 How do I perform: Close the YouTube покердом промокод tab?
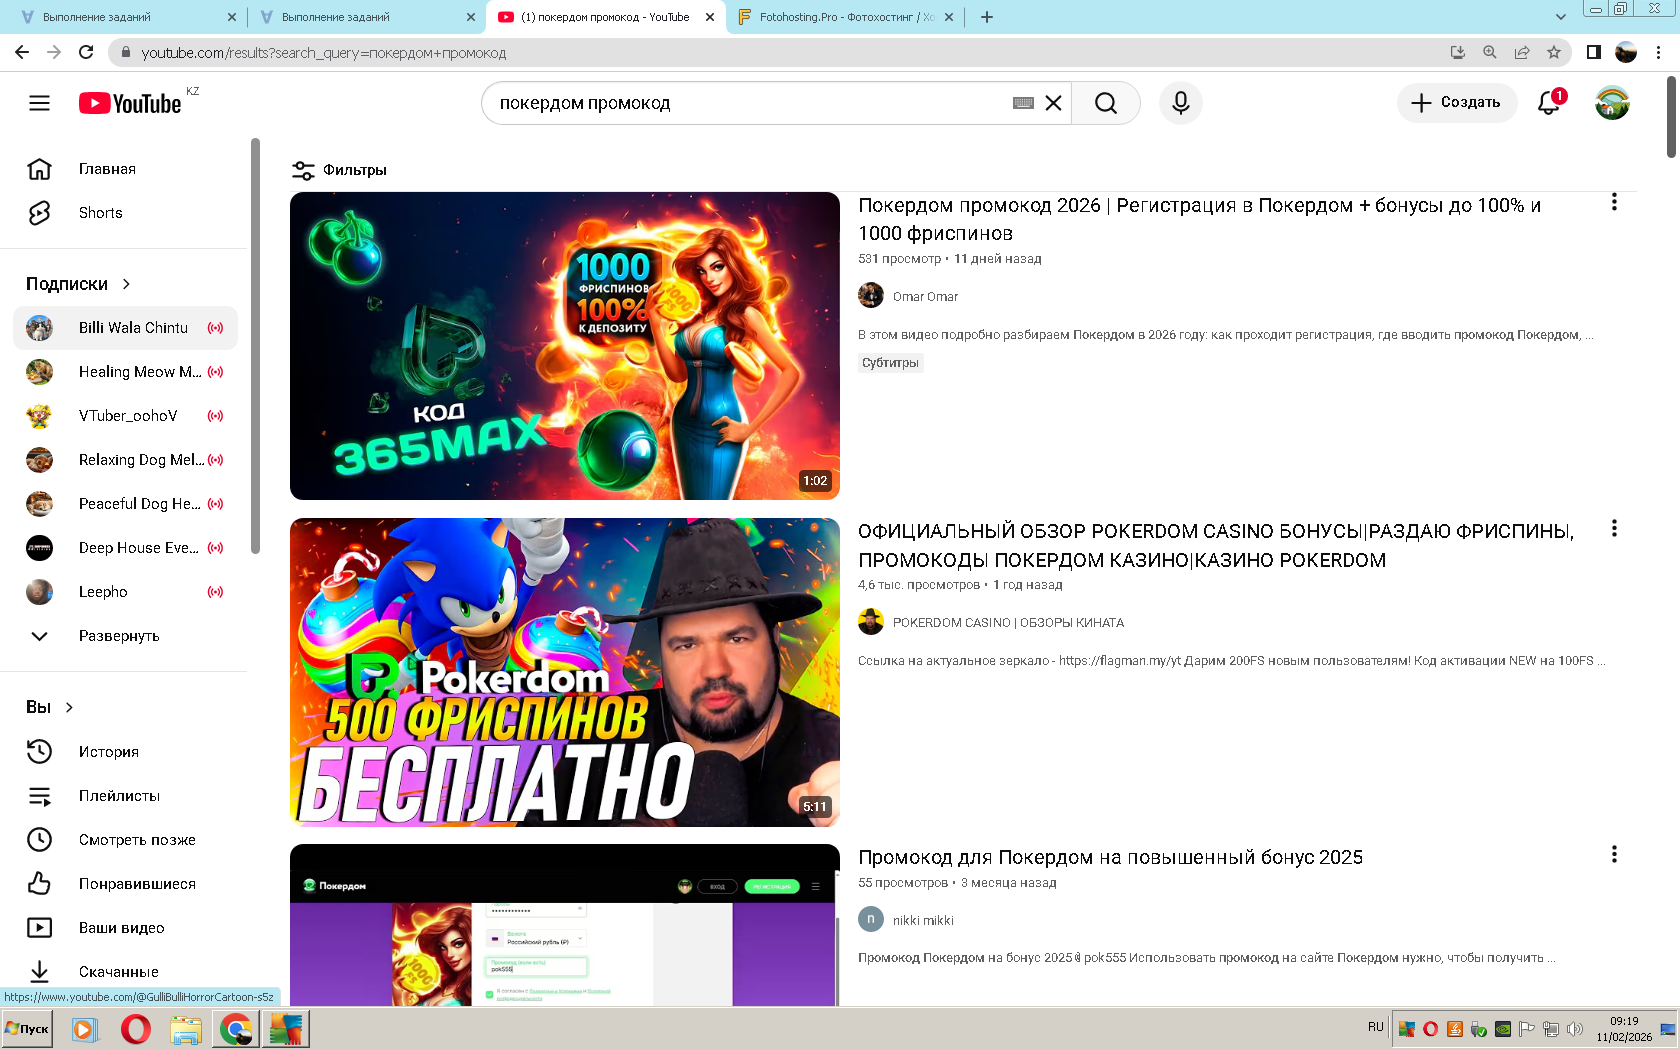click(710, 17)
